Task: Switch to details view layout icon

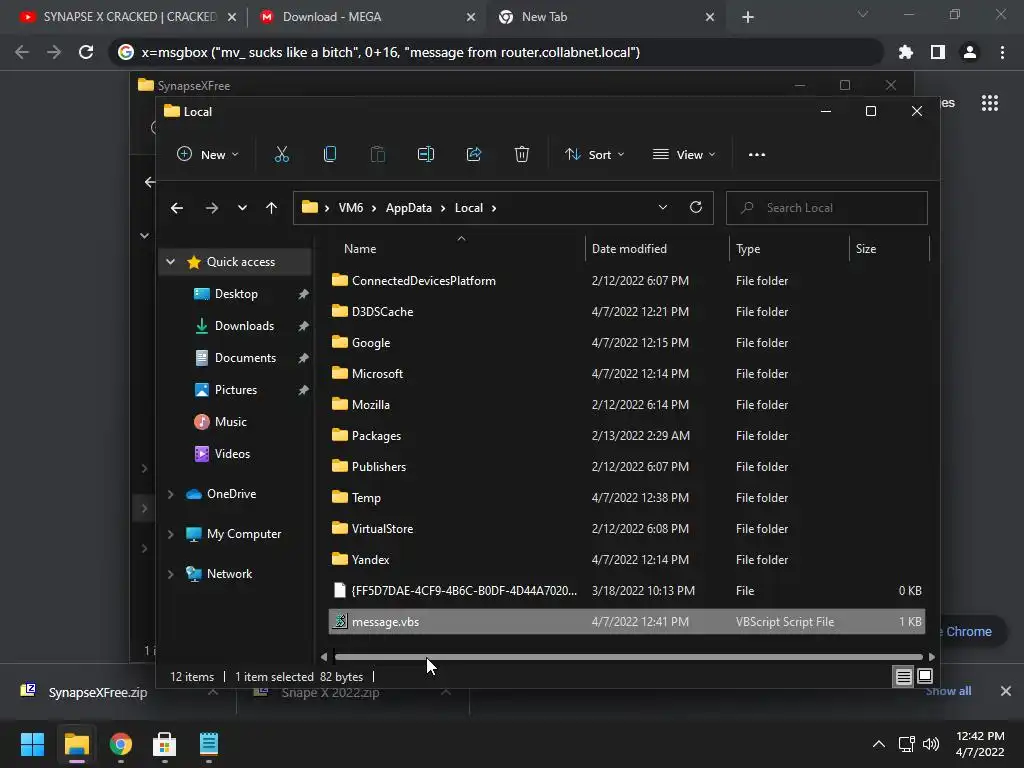Action: (x=903, y=677)
